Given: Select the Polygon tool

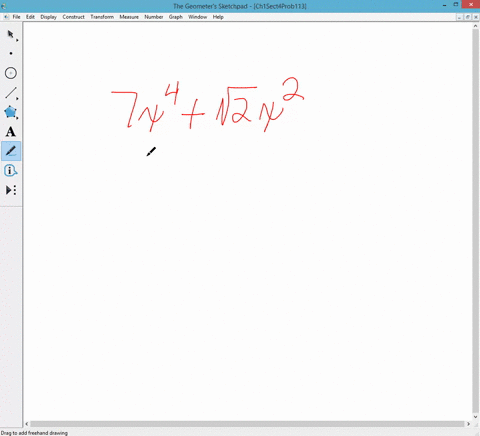Looking at the screenshot, I should tap(11, 112).
